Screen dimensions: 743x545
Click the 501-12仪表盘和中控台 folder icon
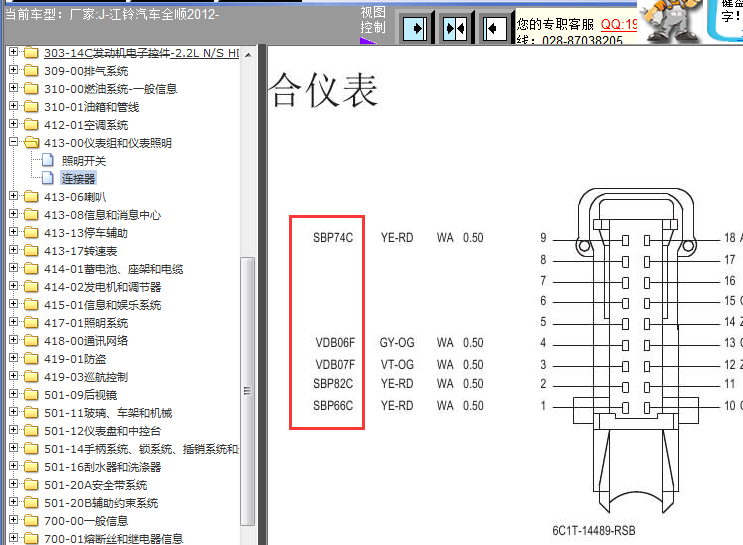[x=31, y=431]
